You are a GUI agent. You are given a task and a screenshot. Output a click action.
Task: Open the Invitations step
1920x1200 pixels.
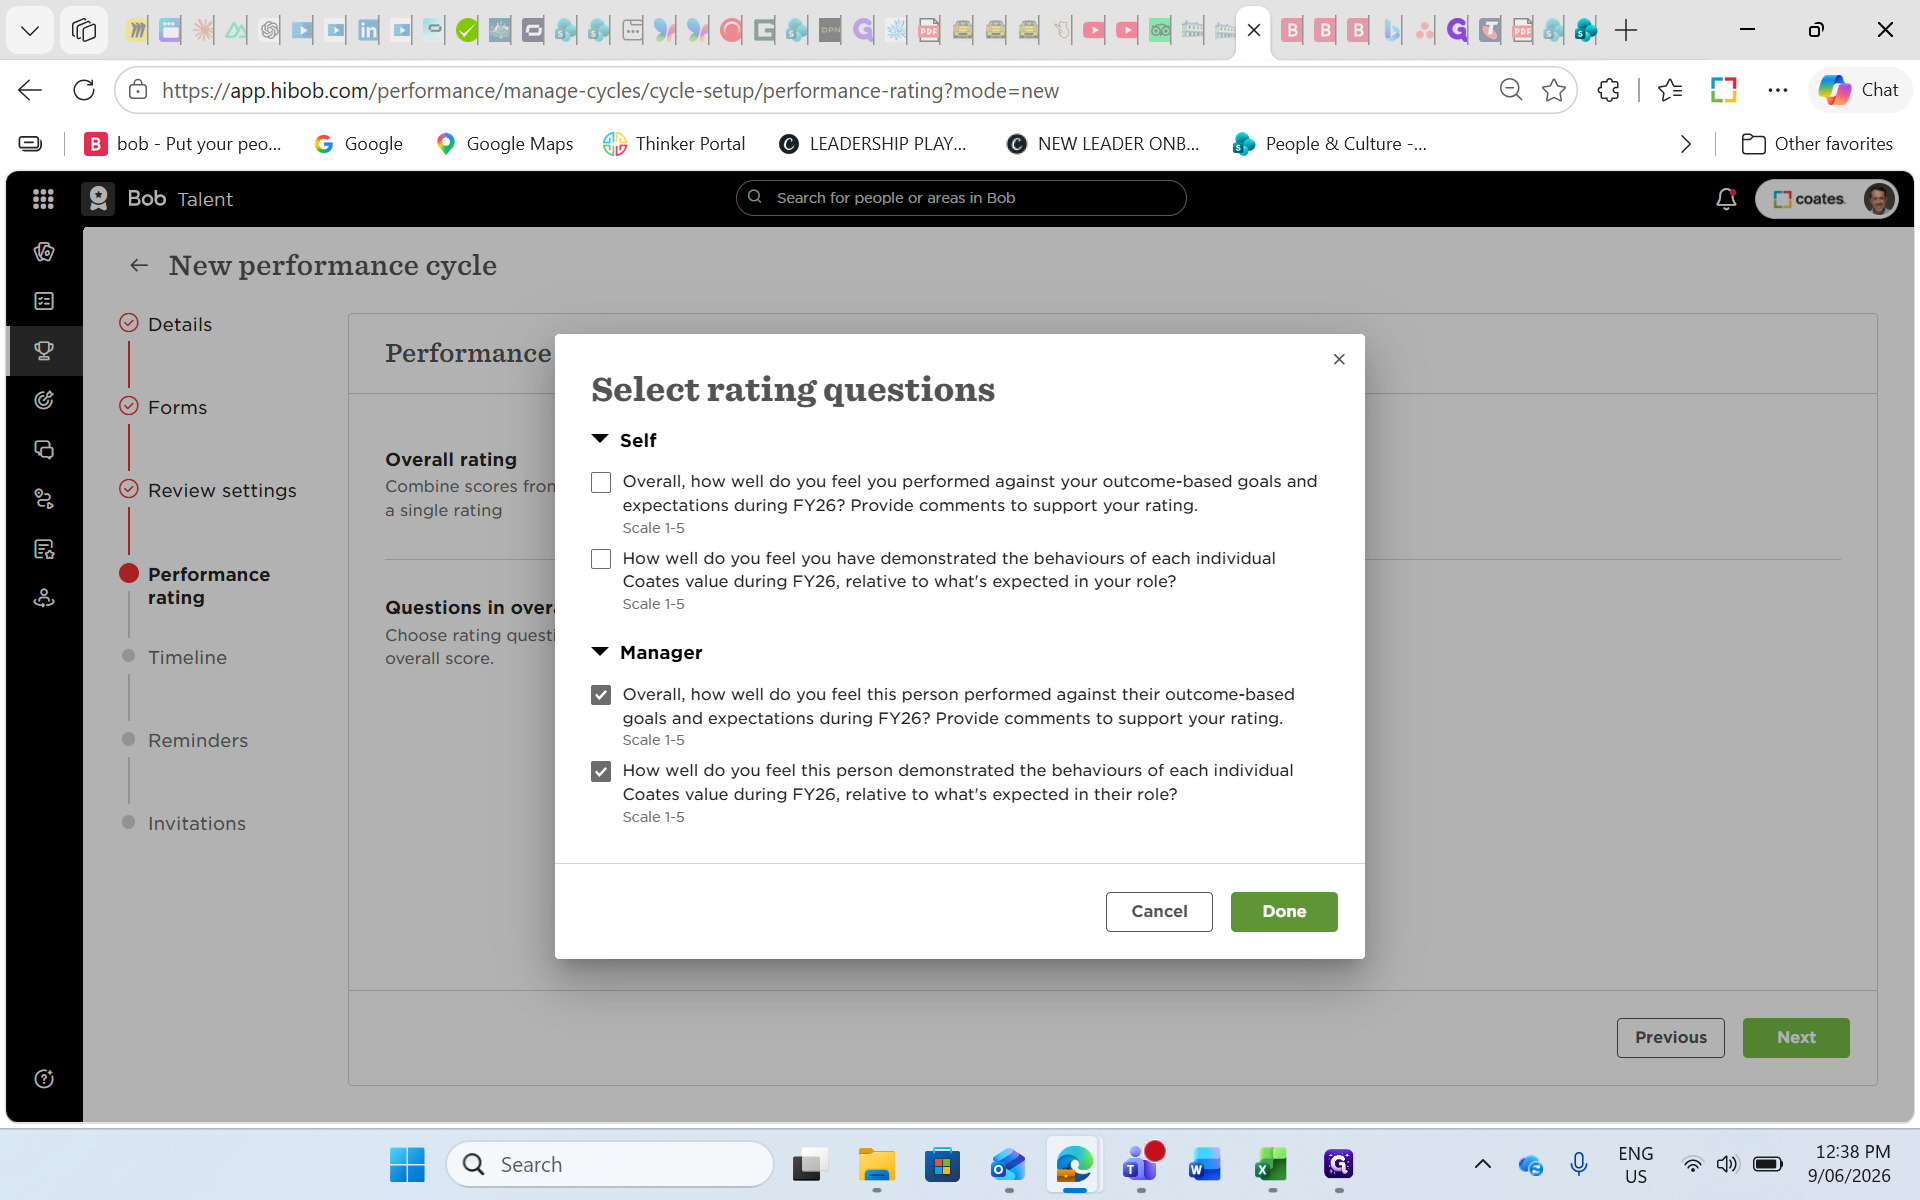tap(197, 823)
